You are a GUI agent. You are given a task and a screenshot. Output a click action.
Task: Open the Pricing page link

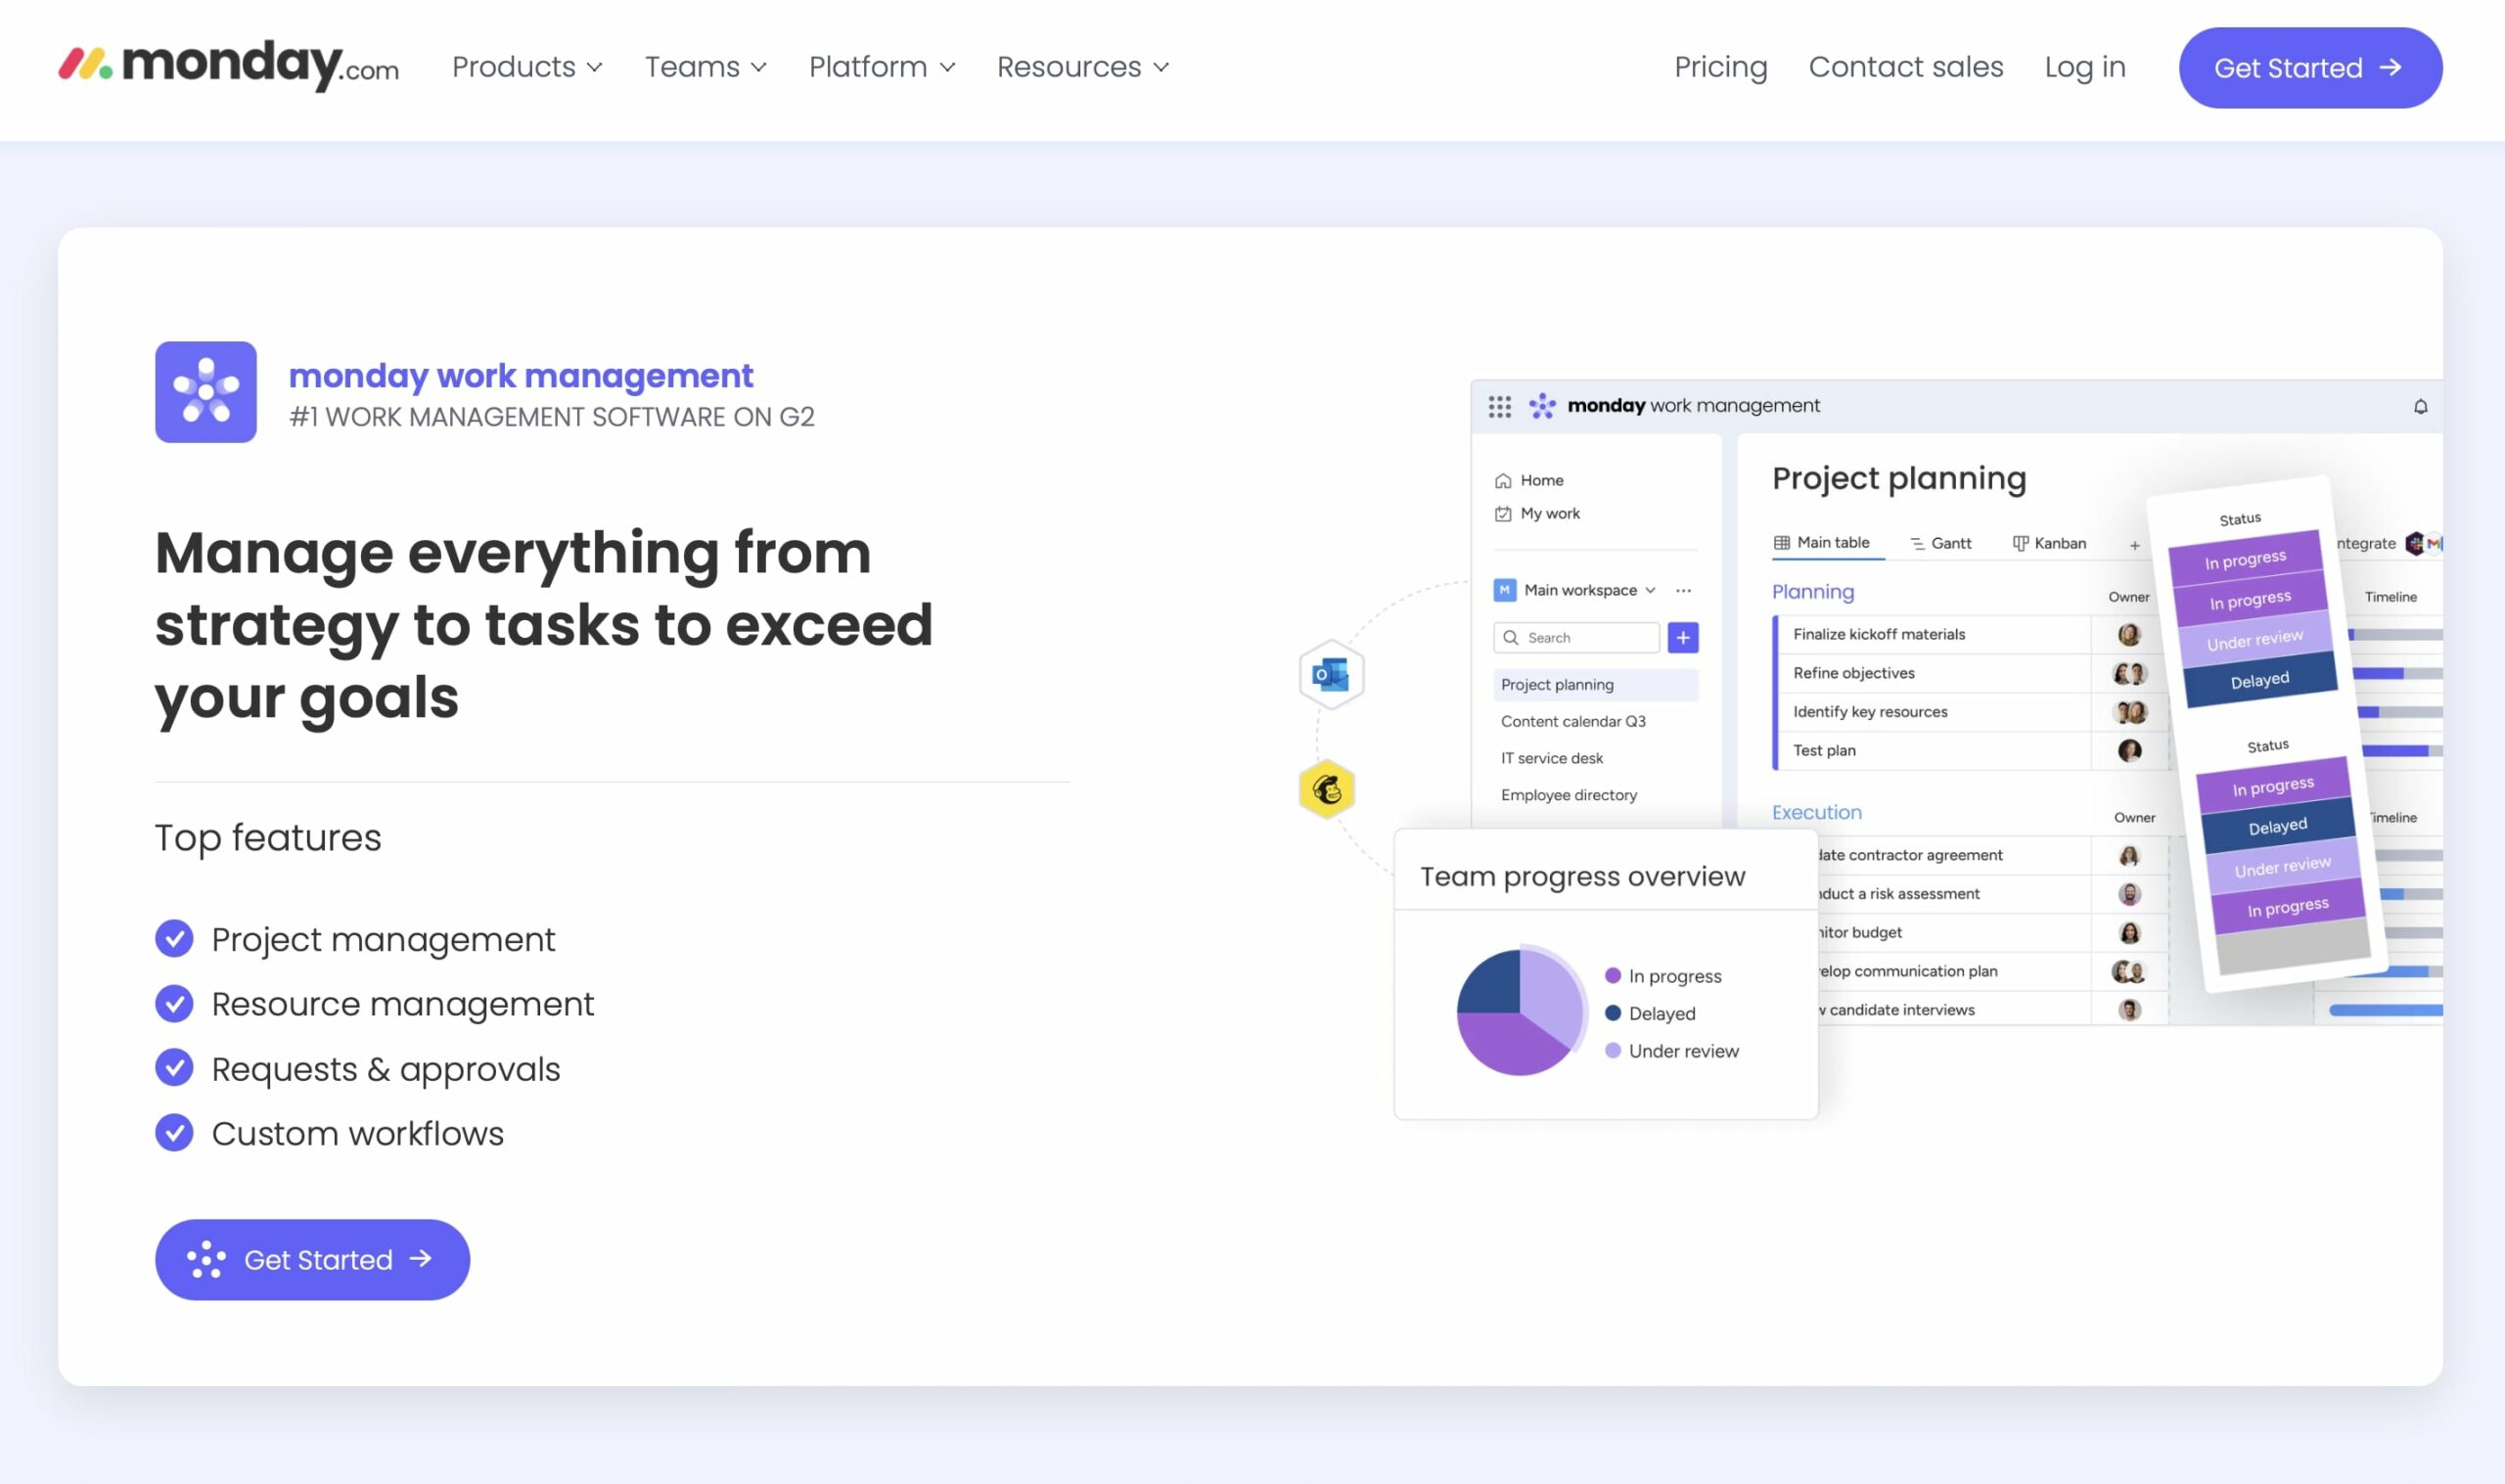pyautogui.click(x=1720, y=67)
